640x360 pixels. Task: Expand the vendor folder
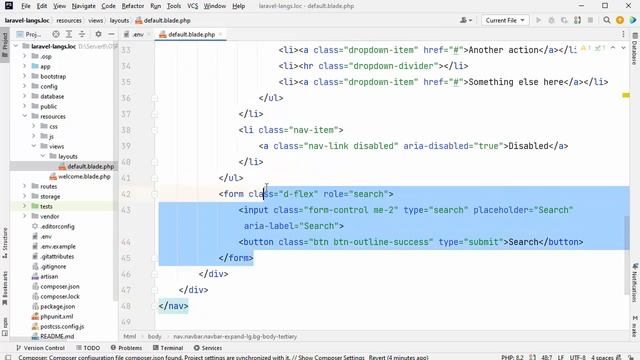[24, 216]
